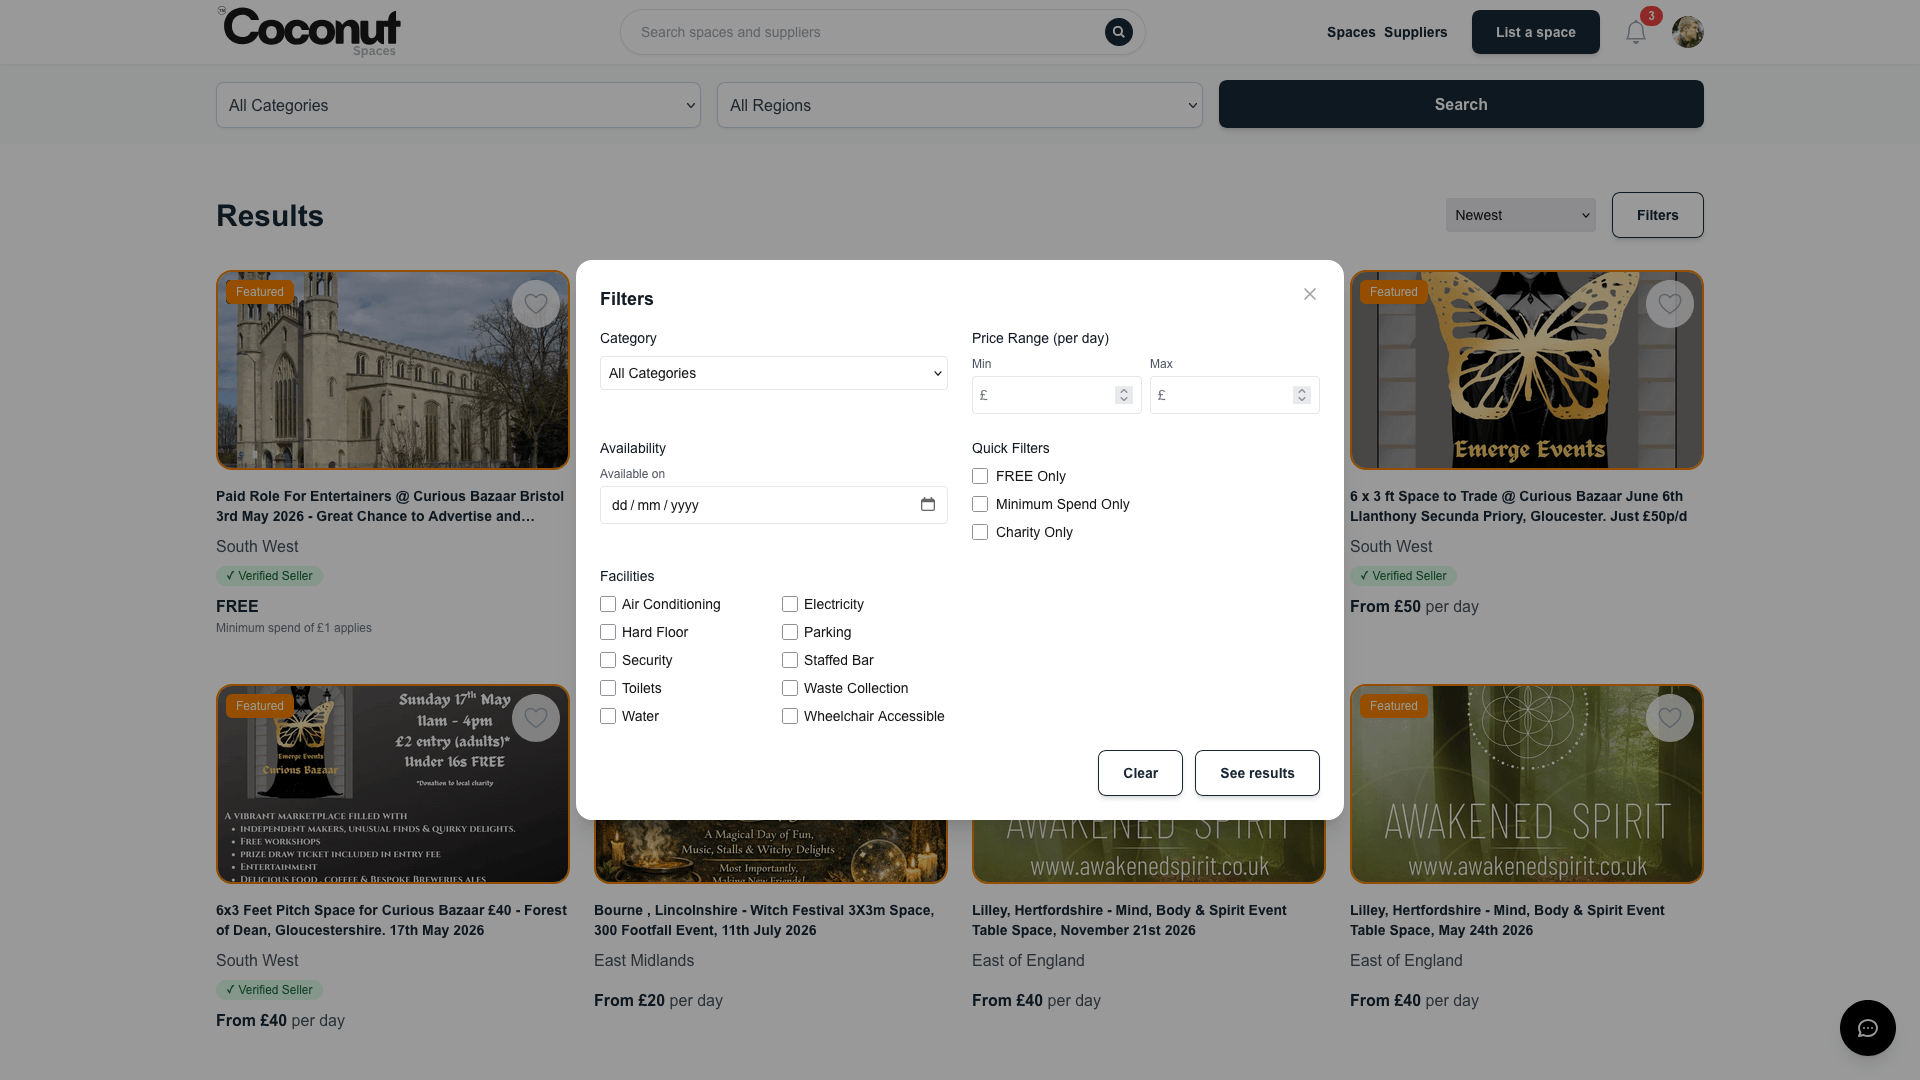Open the calendar date picker icon
The image size is (1920, 1080).
(x=928, y=504)
